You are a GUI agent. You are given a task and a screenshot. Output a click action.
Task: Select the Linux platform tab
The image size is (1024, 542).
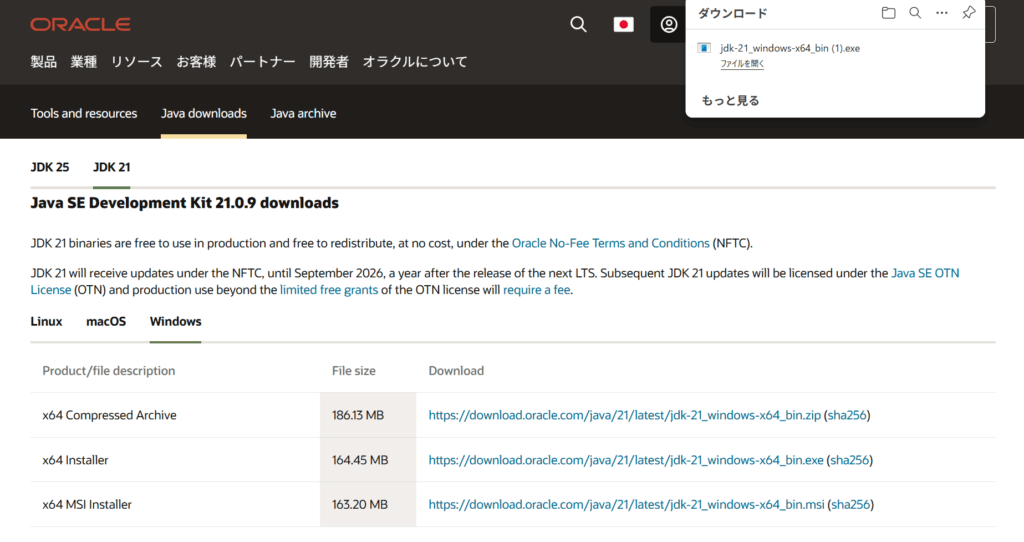[46, 321]
